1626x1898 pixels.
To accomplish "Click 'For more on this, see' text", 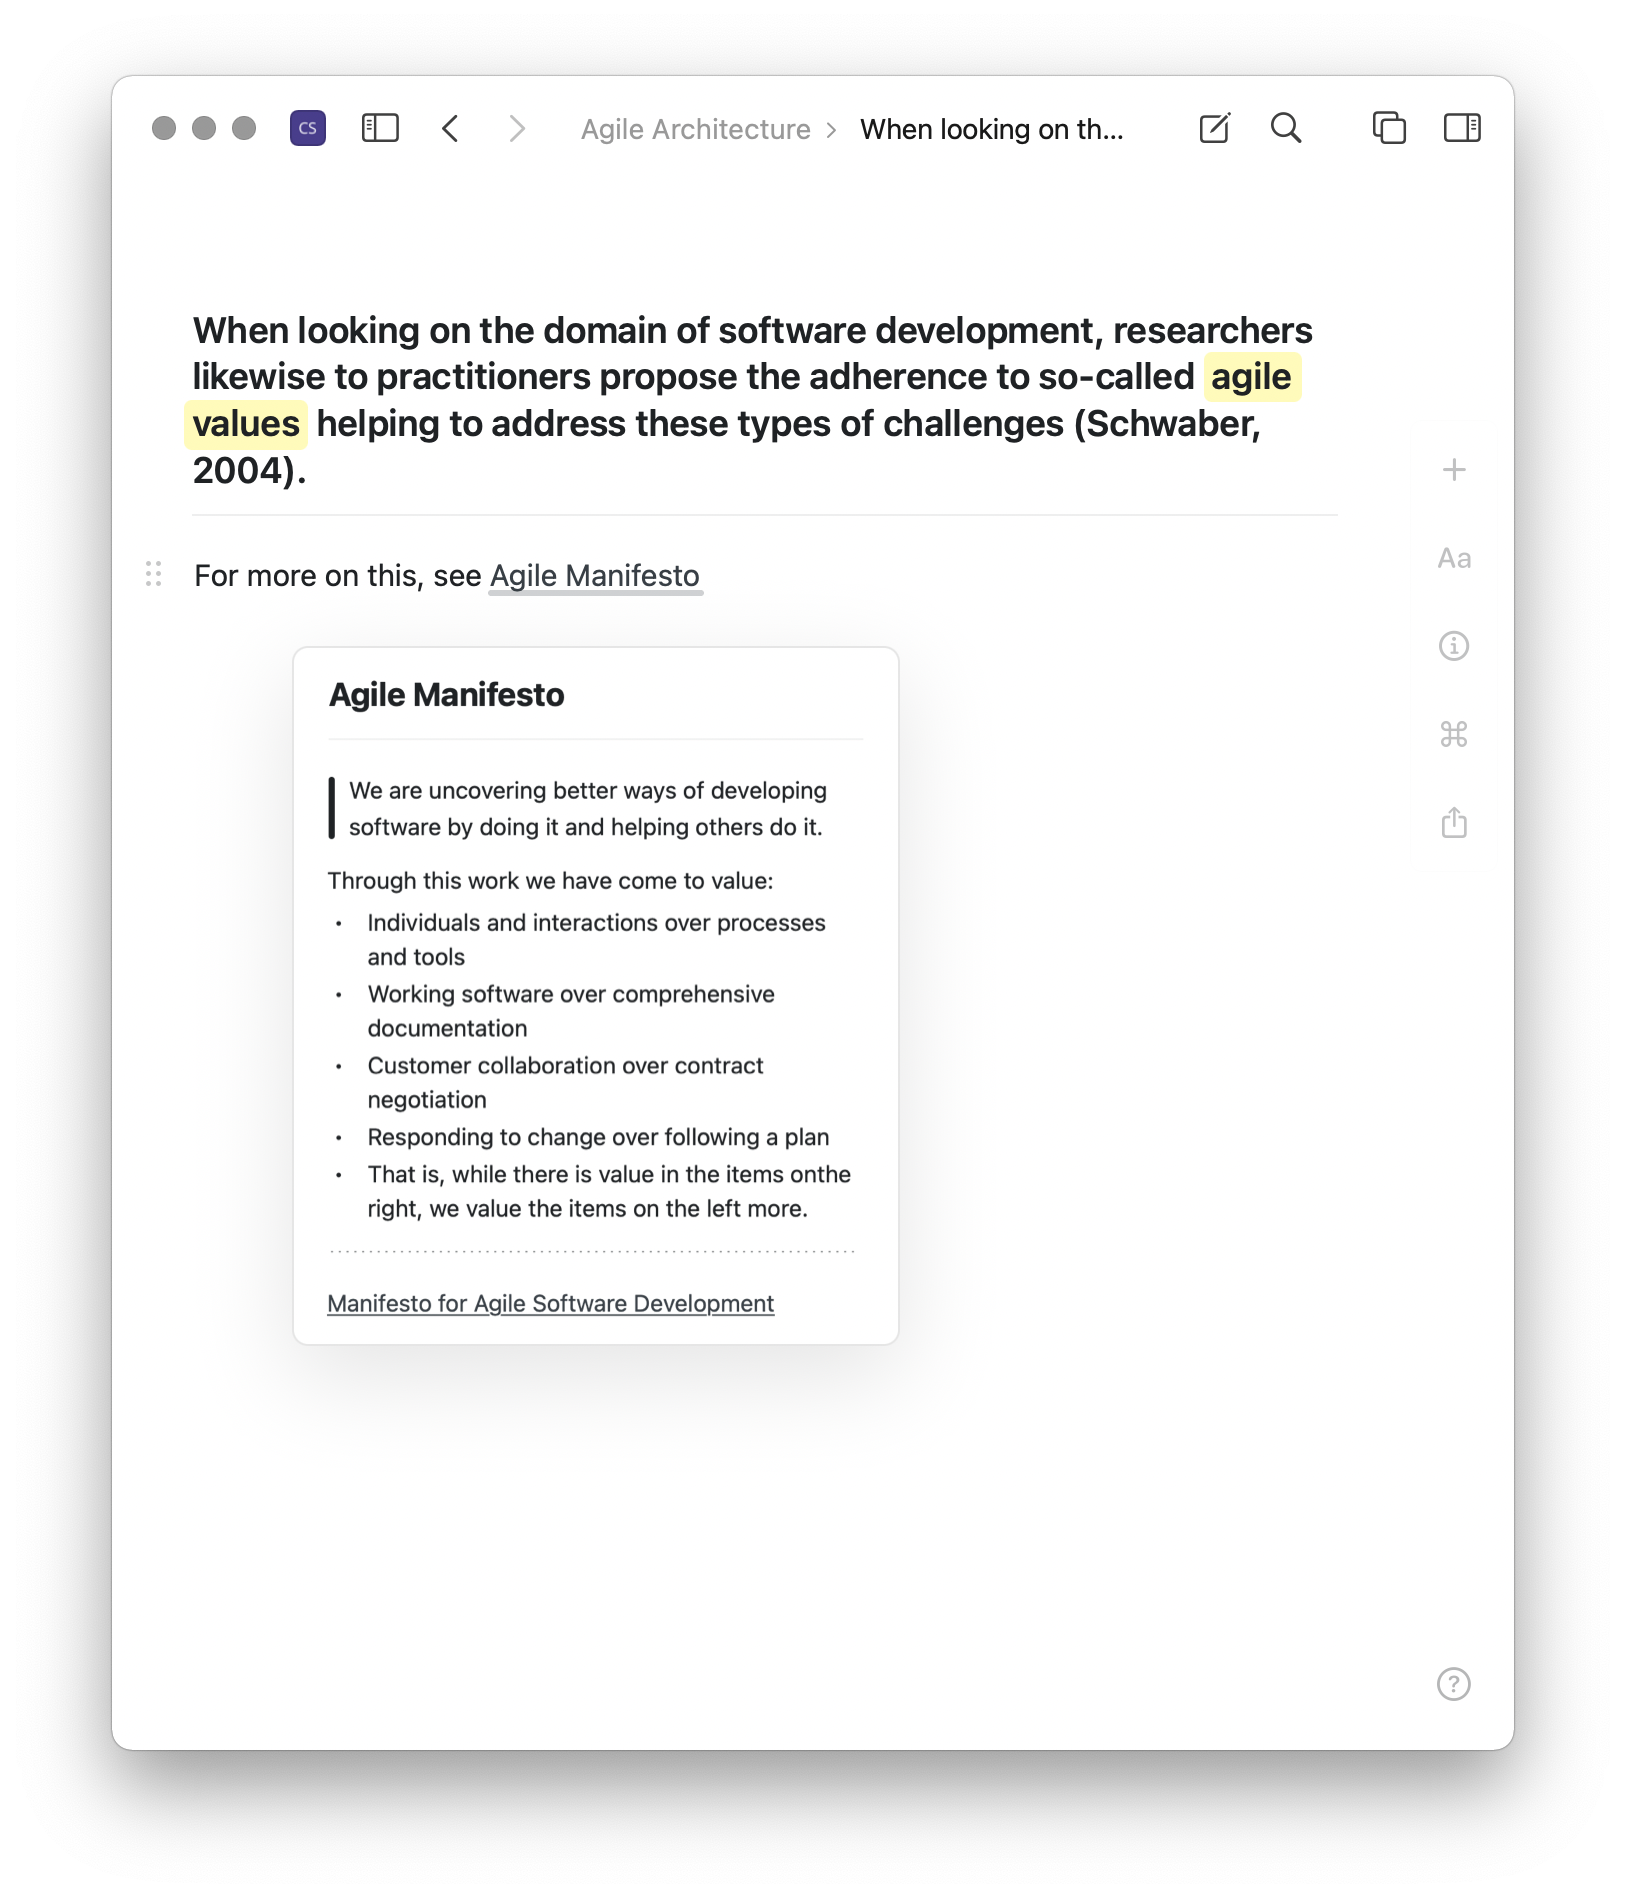I will 338,576.
